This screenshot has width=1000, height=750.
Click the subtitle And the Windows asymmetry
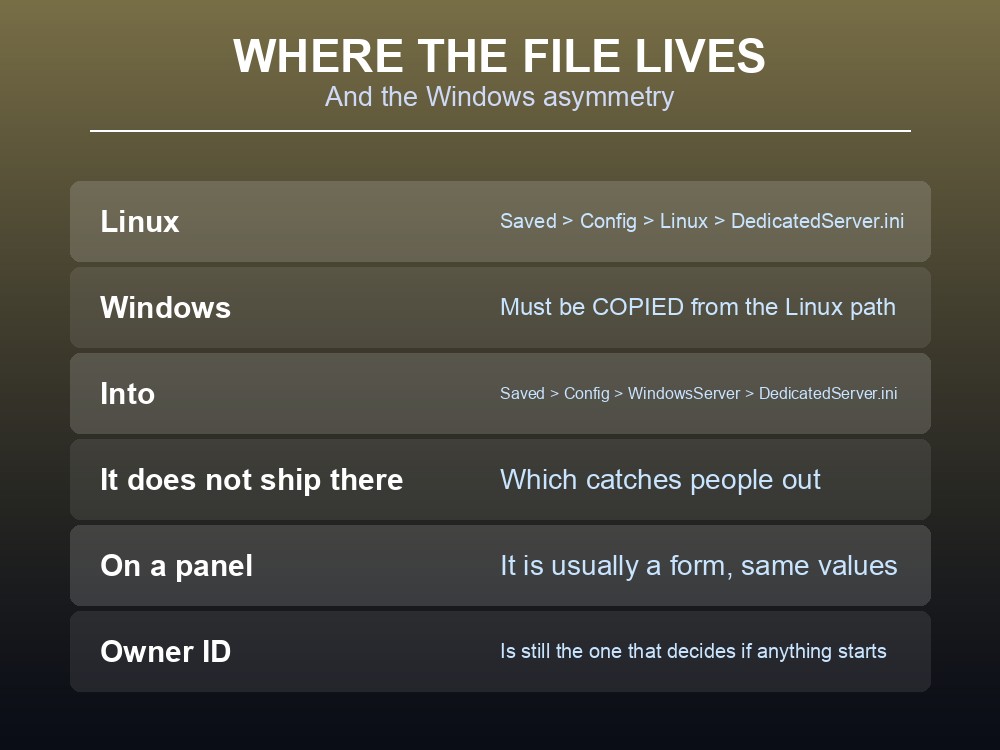(499, 97)
